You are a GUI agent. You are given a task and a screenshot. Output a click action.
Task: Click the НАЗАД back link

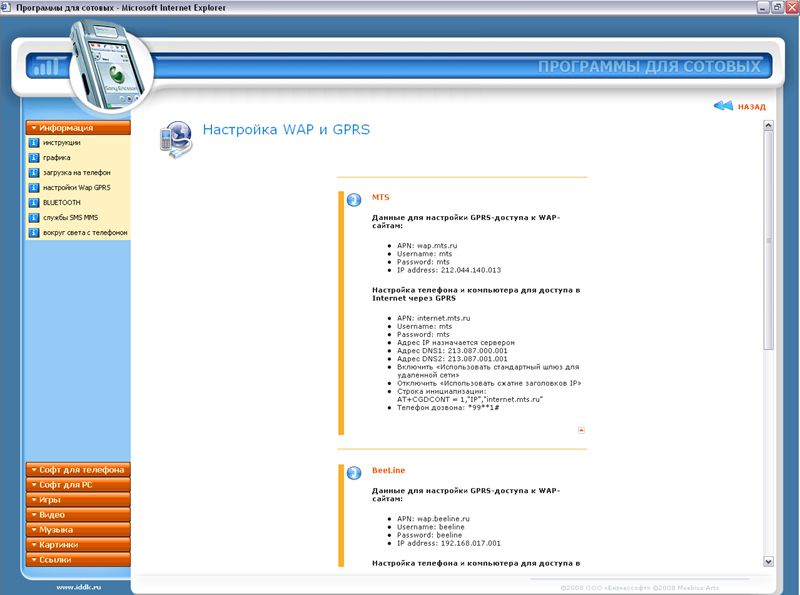pos(751,107)
